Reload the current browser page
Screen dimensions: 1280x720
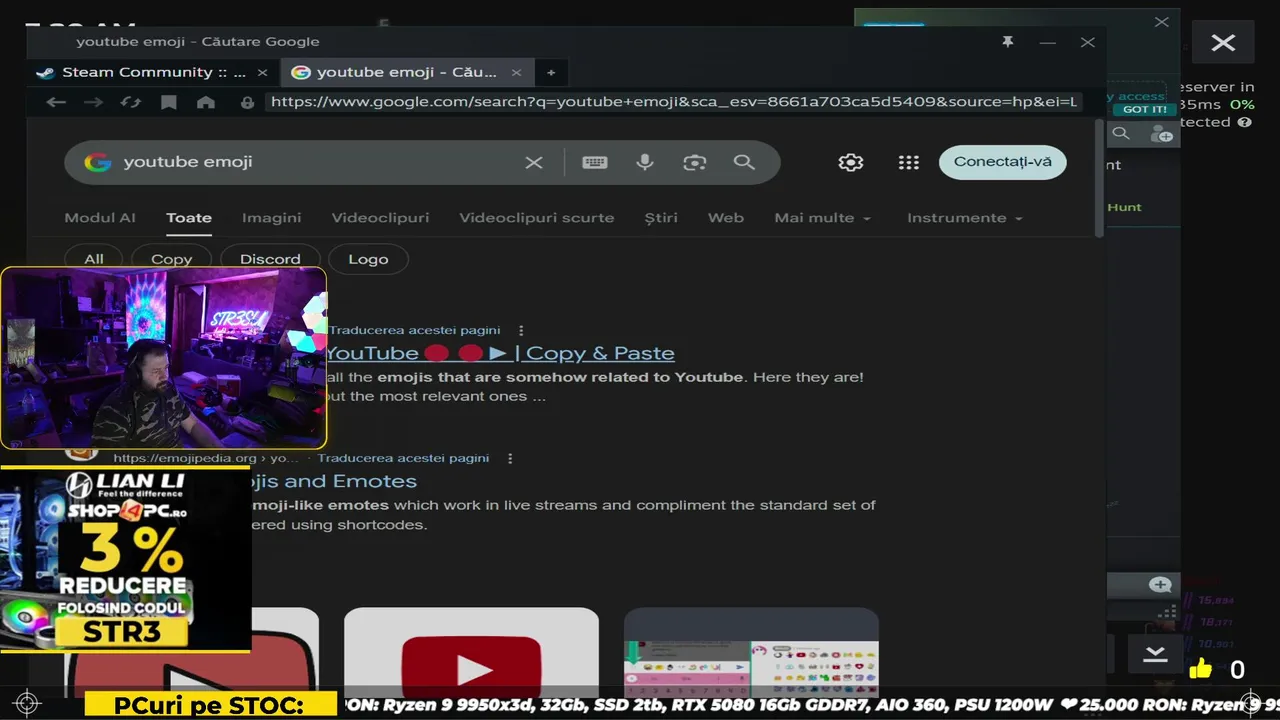[130, 102]
